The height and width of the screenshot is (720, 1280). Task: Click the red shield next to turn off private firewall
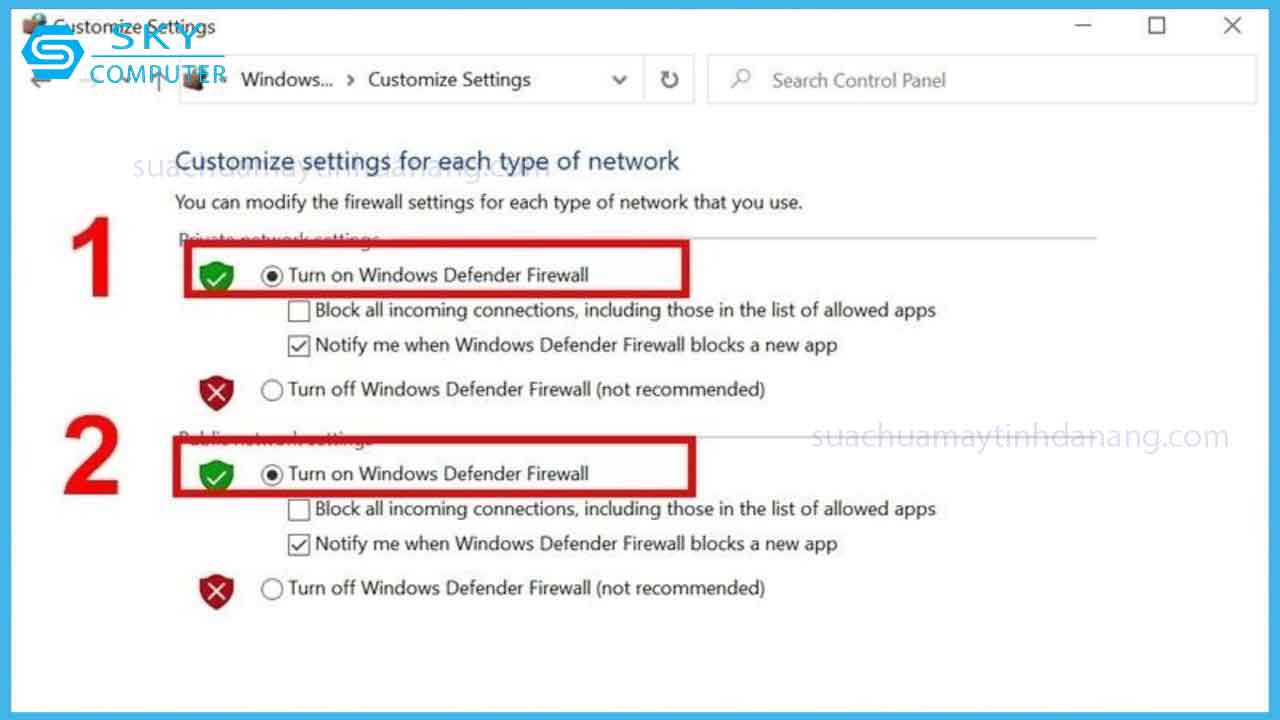(216, 391)
